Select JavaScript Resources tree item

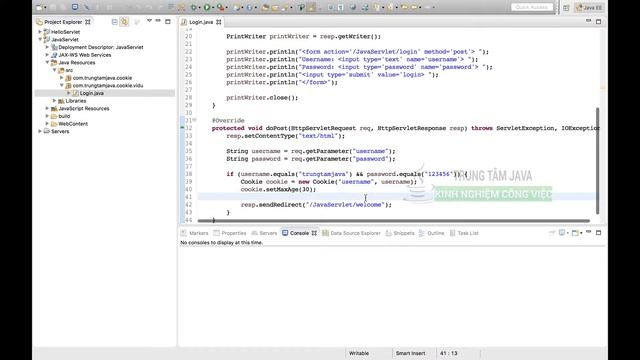(x=84, y=109)
